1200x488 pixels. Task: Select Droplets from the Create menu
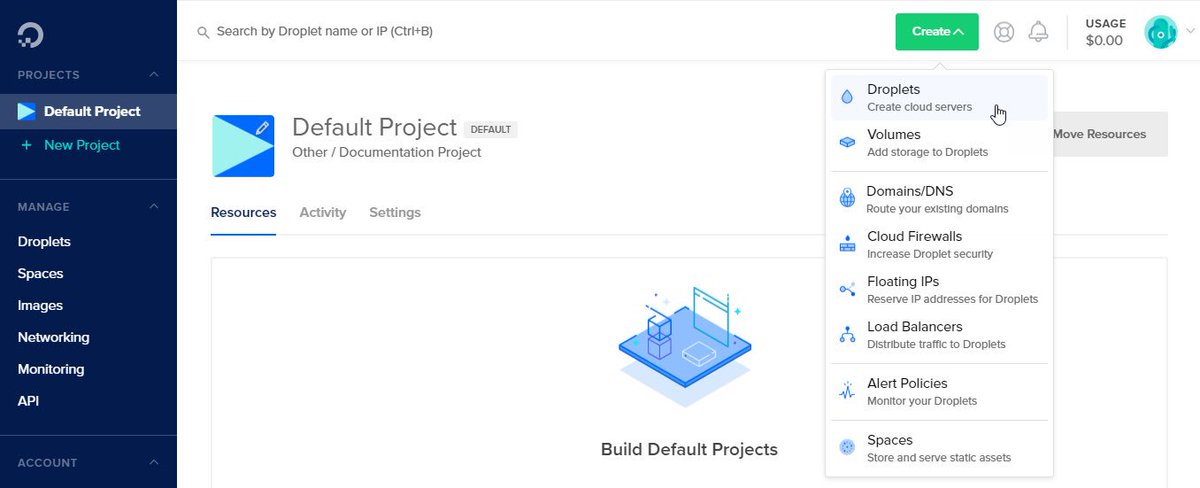tap(939, 98)
